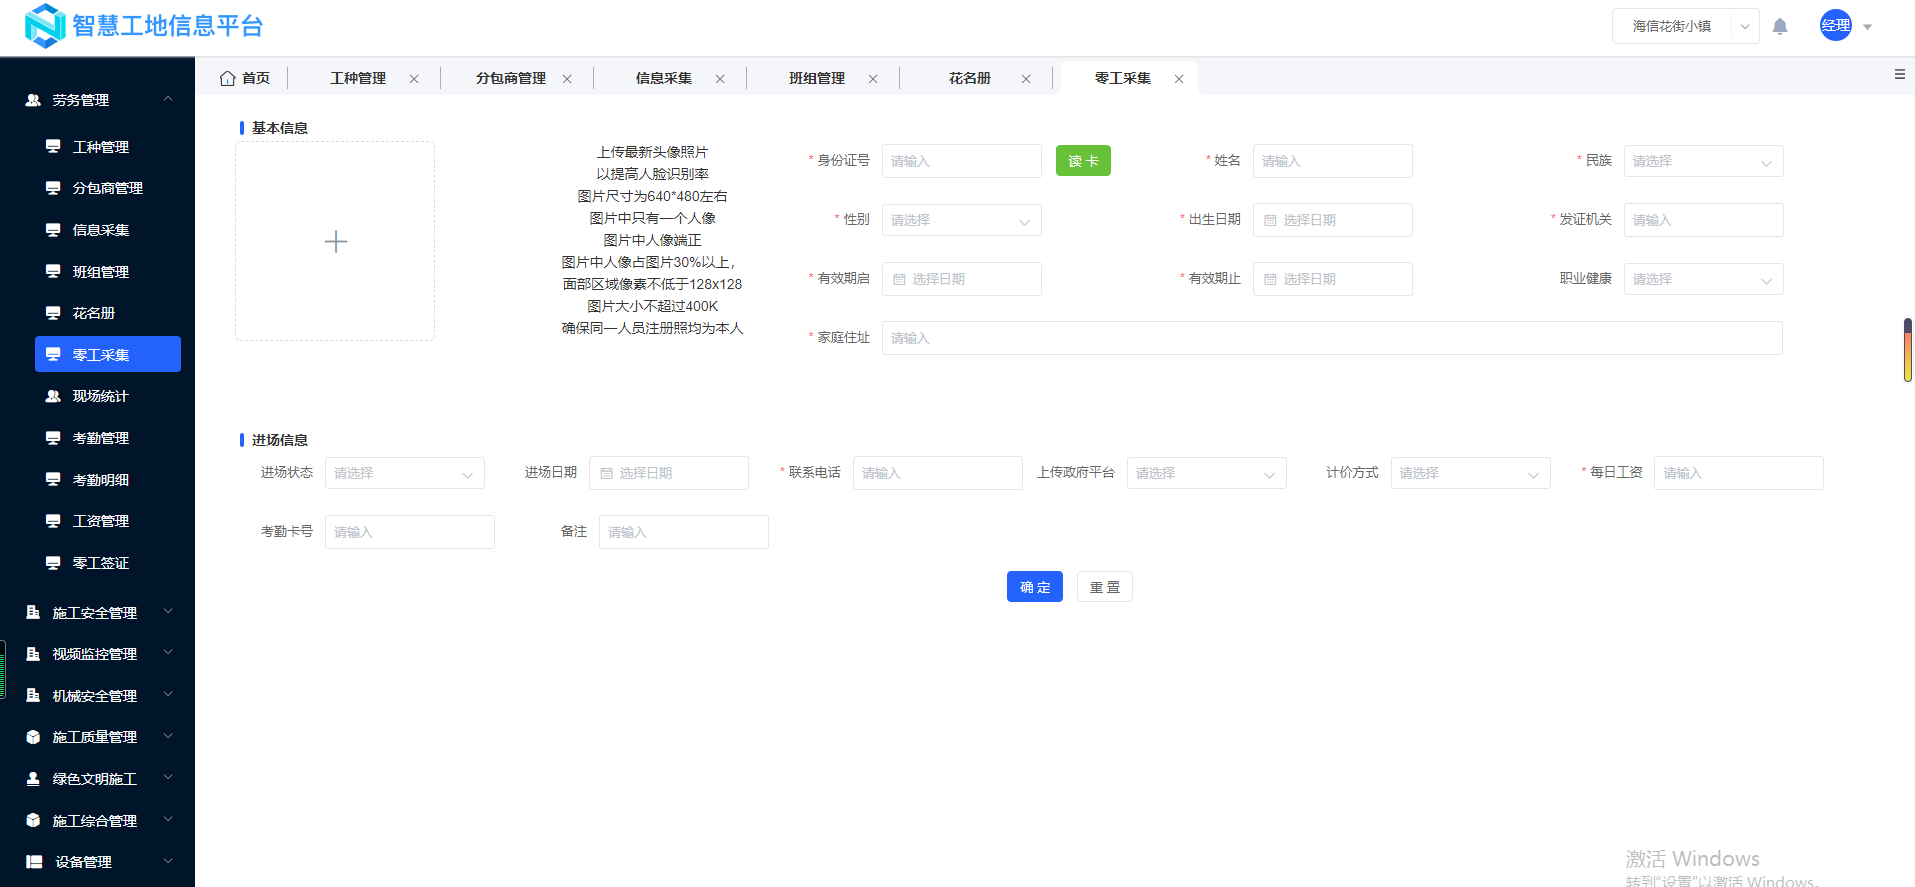The image size is (1915, 887).
Task: Switch to the 班组管理 tab
Action: coord(817,78)
